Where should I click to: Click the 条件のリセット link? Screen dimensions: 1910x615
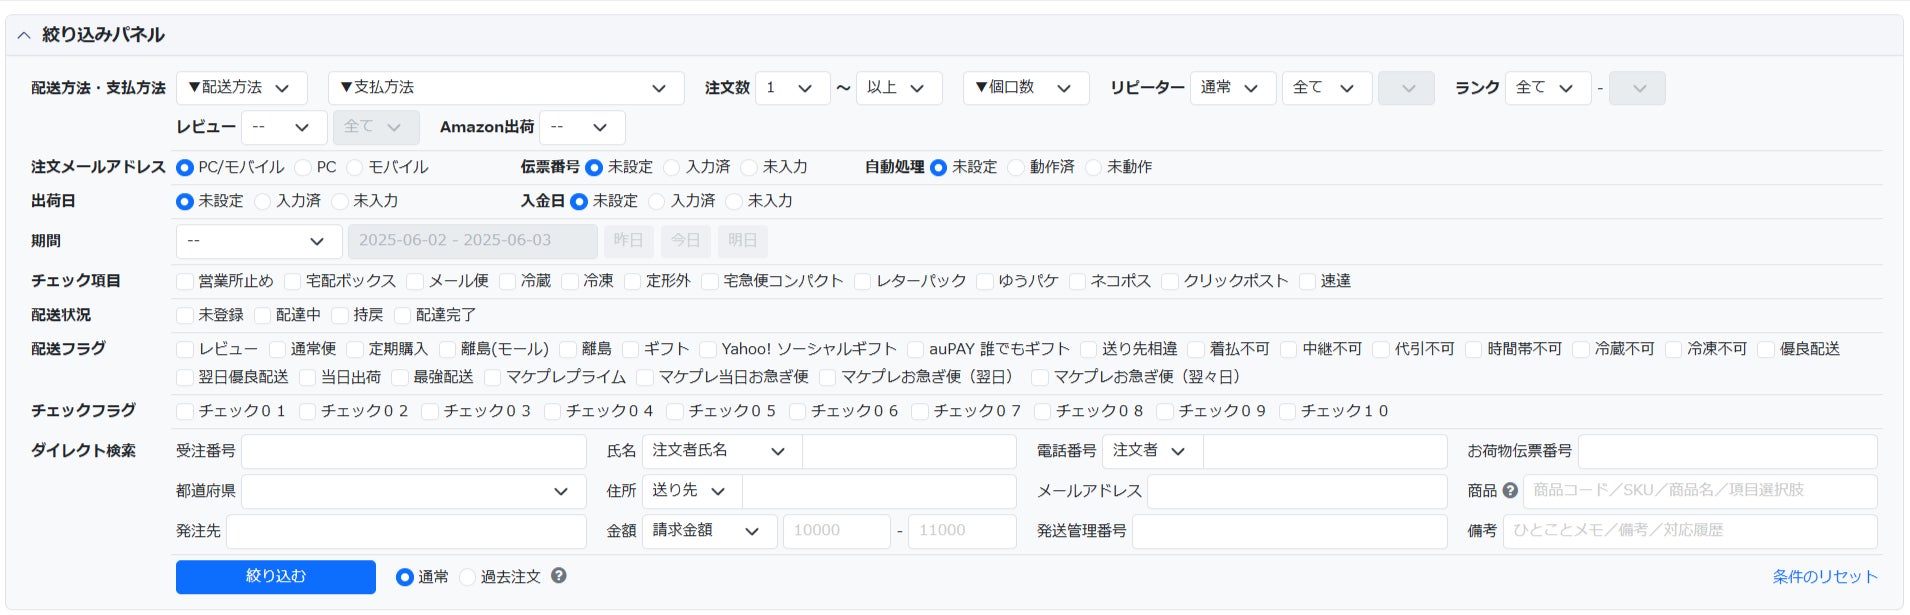pyautogui.click(x=1824, y=577)
